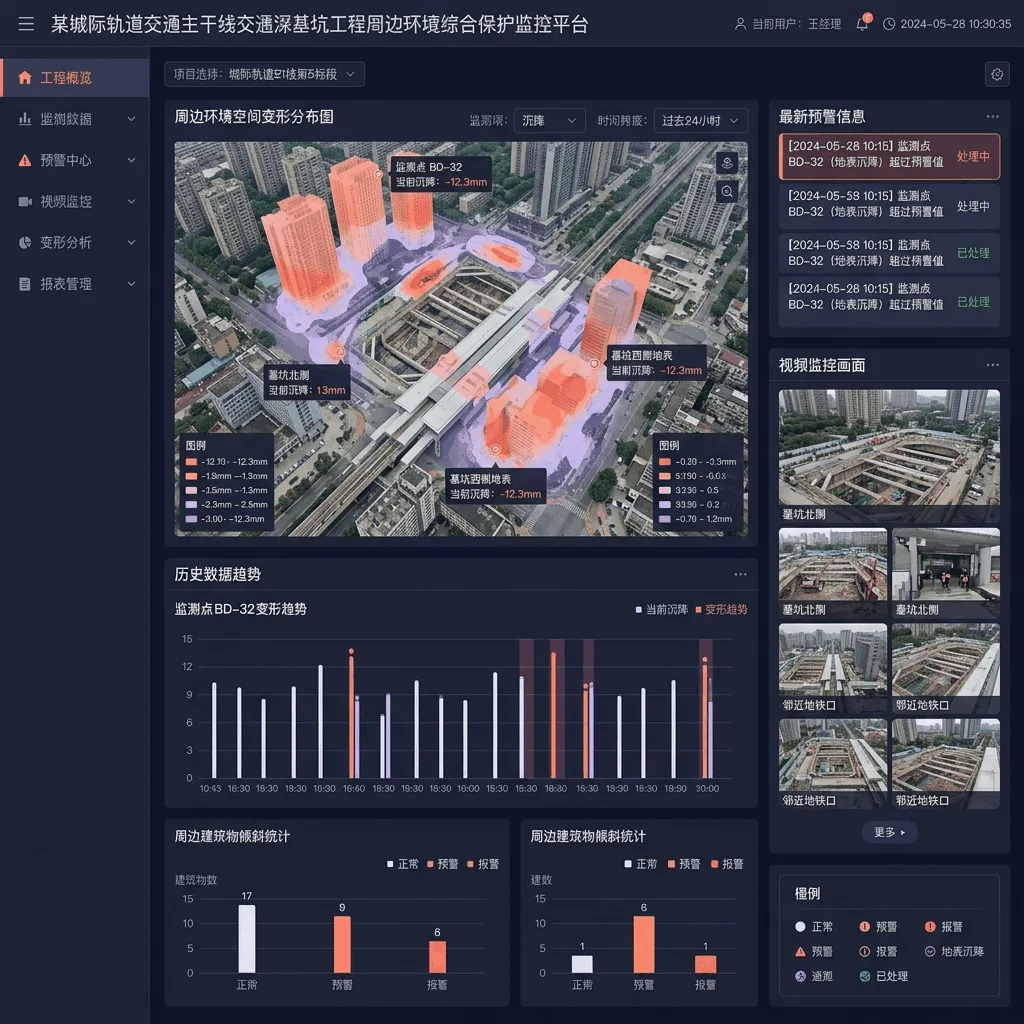
Task: Select 工程概览 in the sidebar
Action: (x=75, y=78)
